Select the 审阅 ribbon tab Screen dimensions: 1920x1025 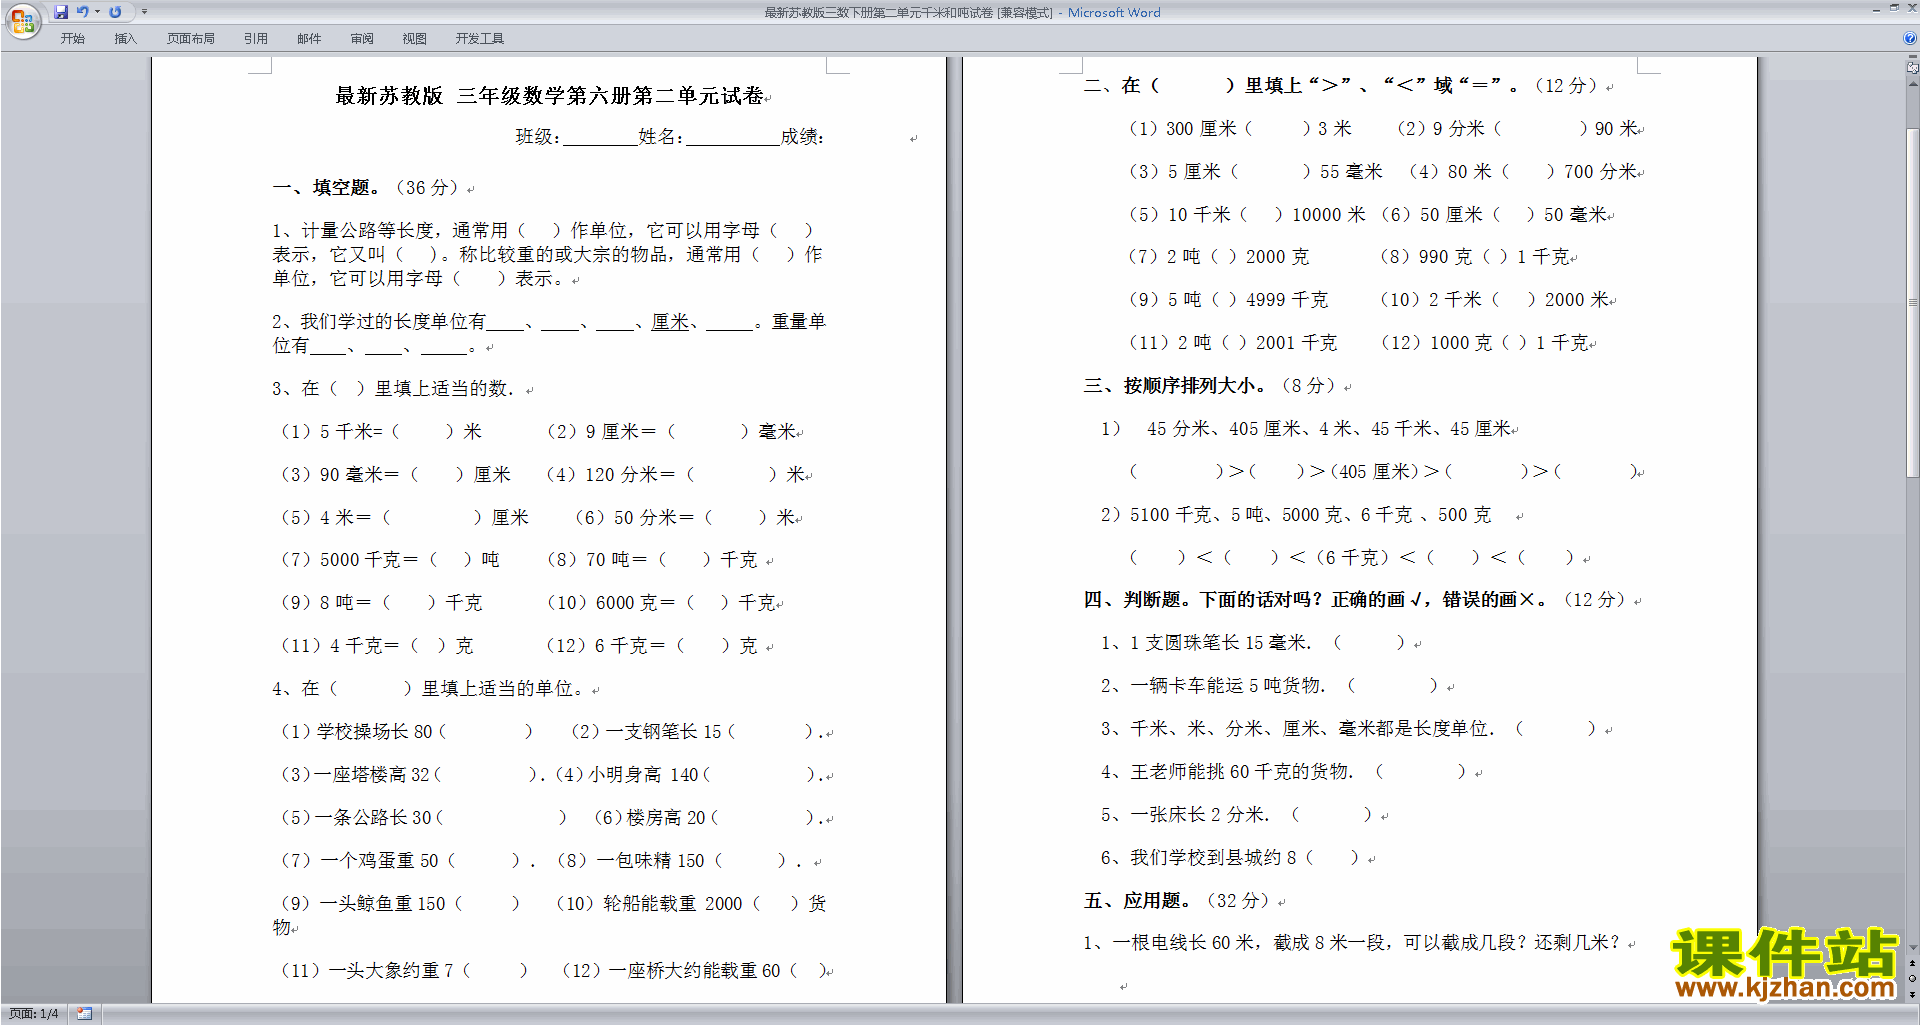coord(362,39)
